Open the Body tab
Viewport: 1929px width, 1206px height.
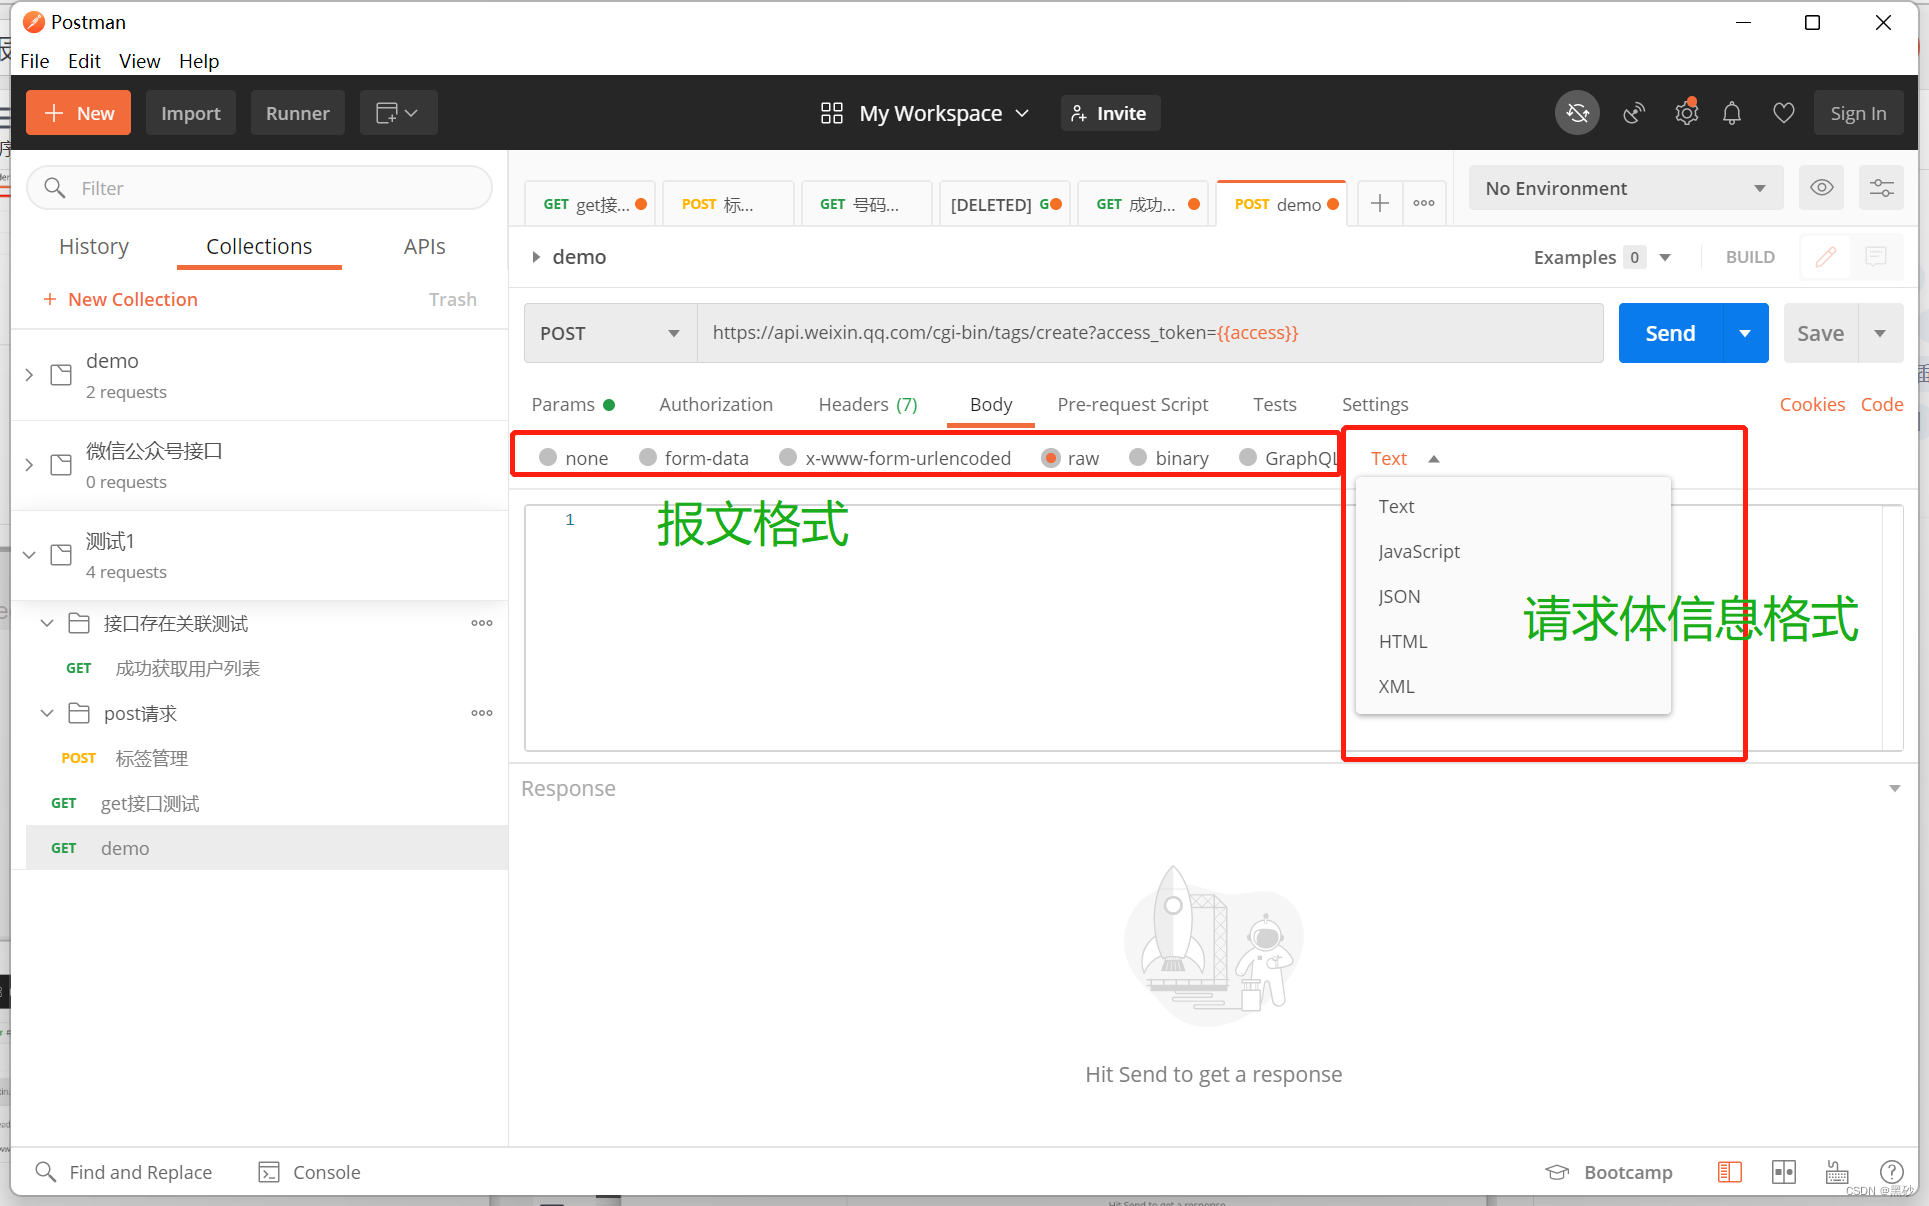tap(992, 404)
